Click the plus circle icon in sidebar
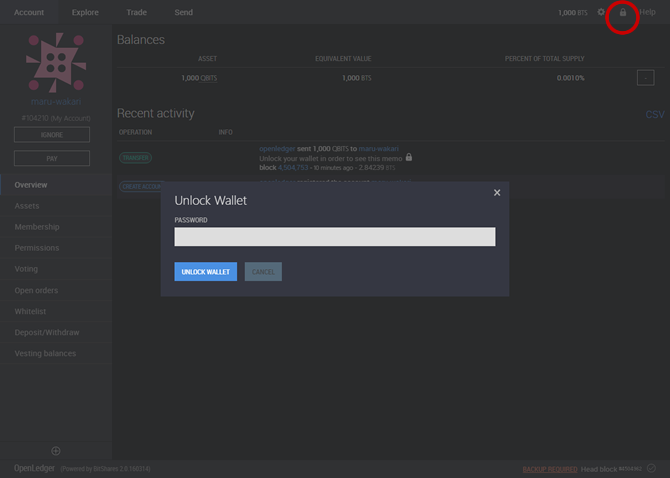This screenshot has height=478, width=670. (56, 452)
